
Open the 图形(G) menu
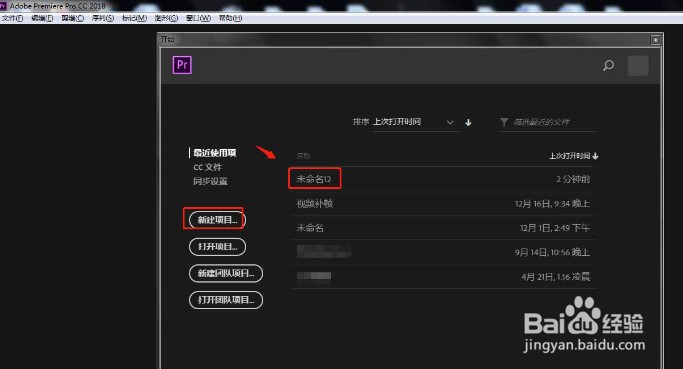(166, 18)
